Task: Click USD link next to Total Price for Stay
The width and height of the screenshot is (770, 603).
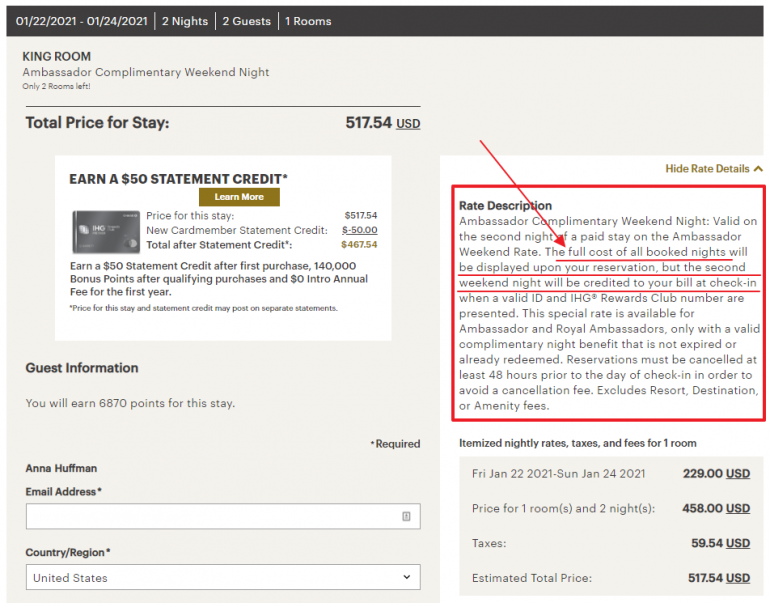Action: point(408,124)
